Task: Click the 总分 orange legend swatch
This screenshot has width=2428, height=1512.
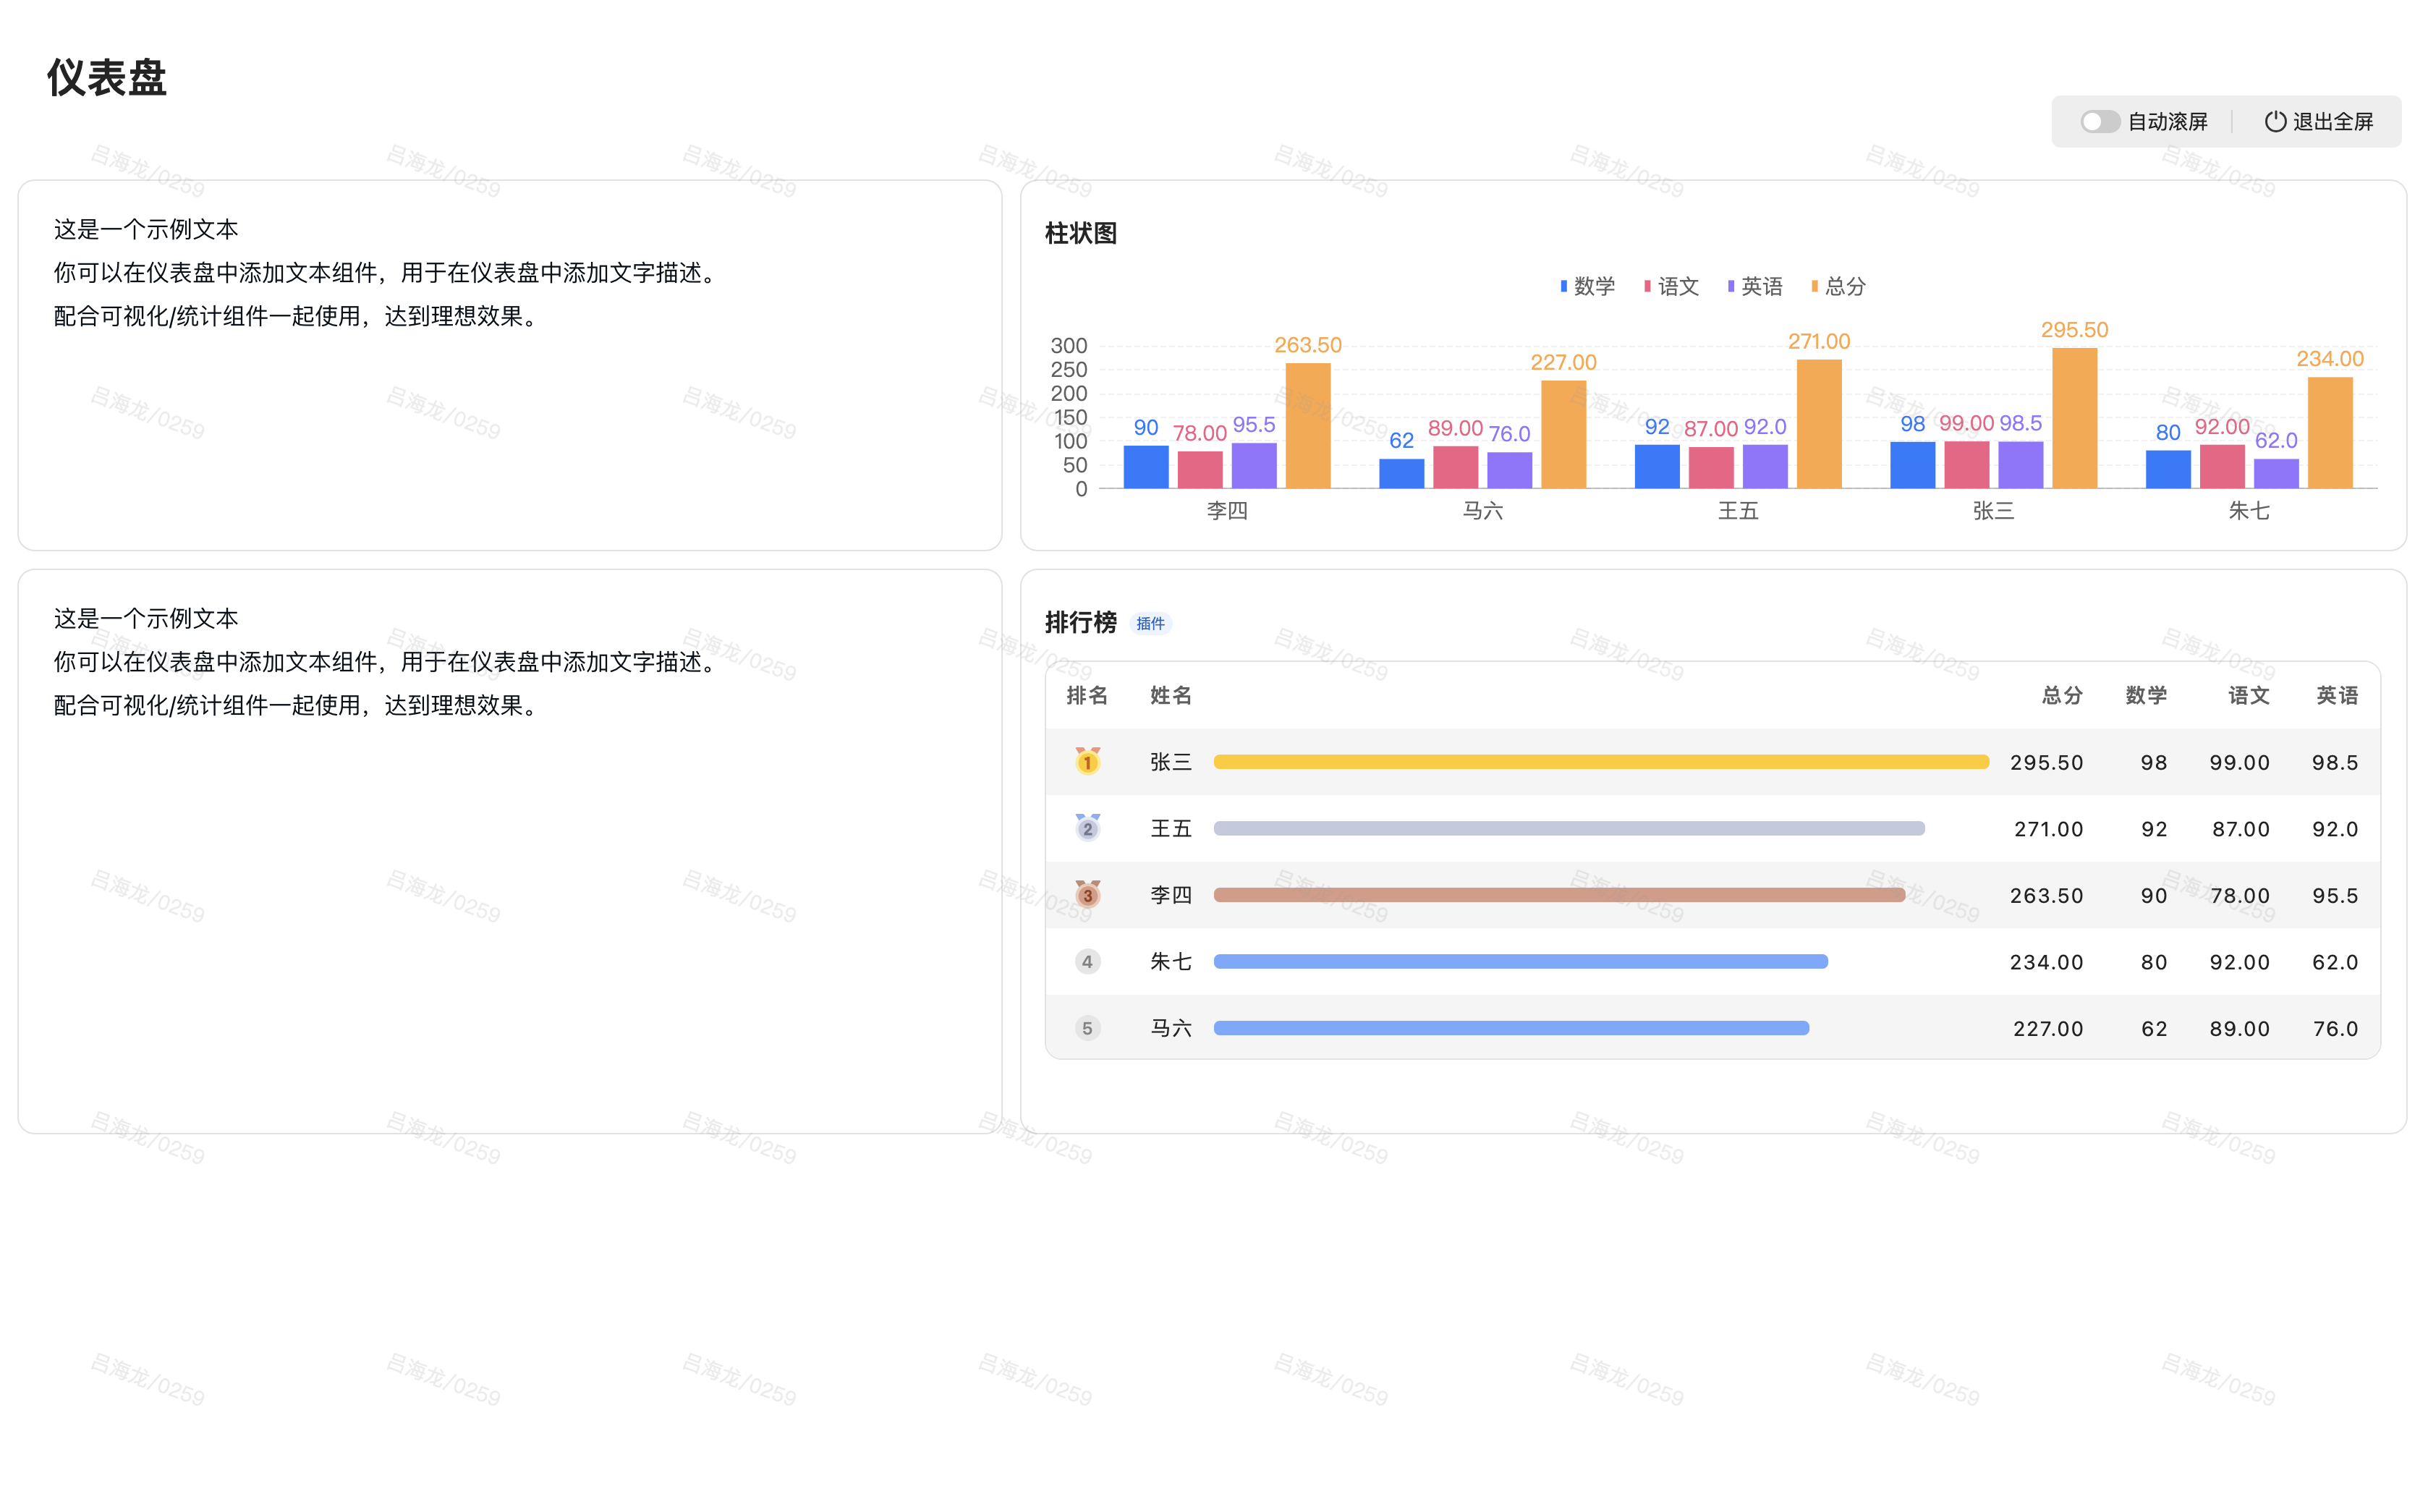Action: (1815, 287)
